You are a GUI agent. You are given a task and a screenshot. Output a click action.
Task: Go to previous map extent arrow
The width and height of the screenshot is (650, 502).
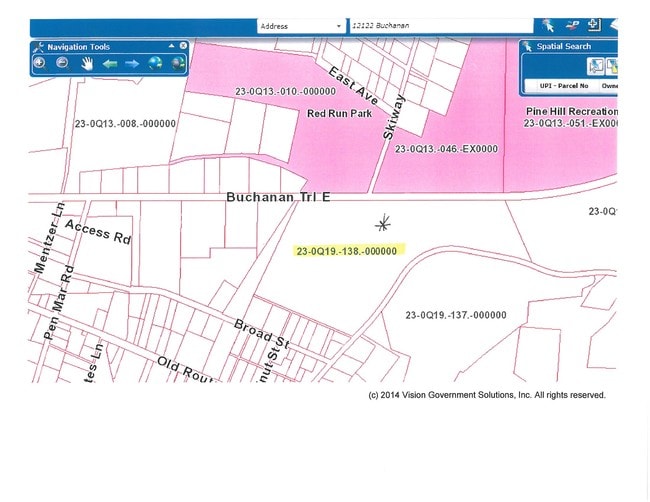click(x=109, y=63)
